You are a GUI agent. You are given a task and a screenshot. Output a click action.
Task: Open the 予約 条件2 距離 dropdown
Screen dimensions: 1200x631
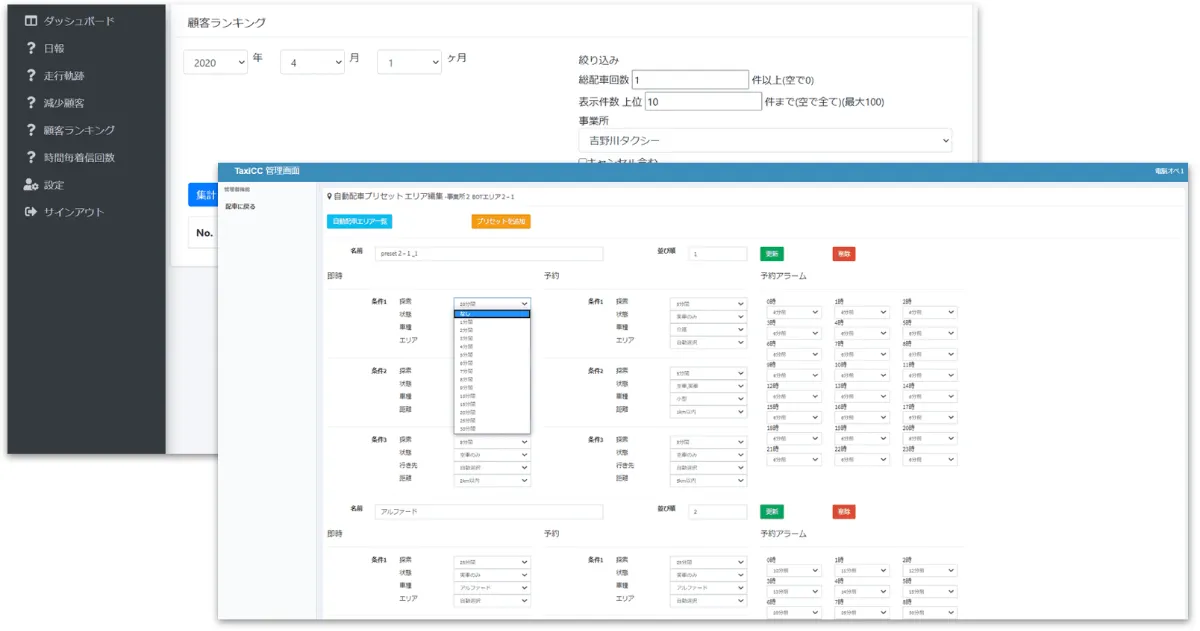tap(708, 411)
